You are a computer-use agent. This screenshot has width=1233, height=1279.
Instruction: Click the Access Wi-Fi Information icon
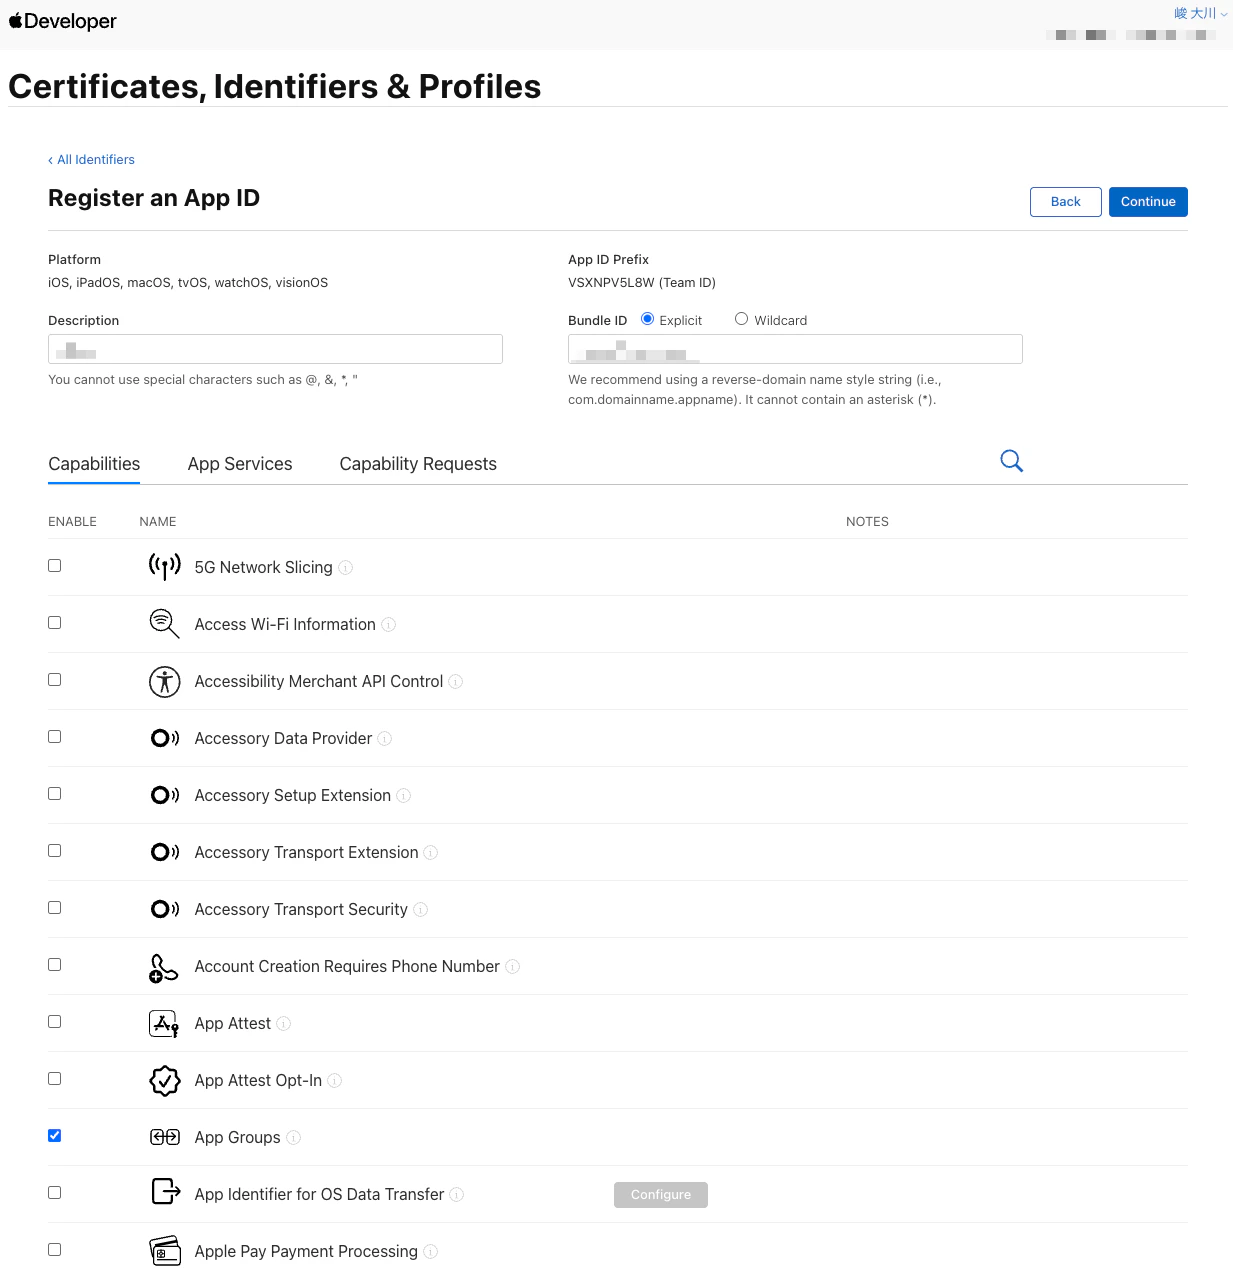(x=165, y=624)
